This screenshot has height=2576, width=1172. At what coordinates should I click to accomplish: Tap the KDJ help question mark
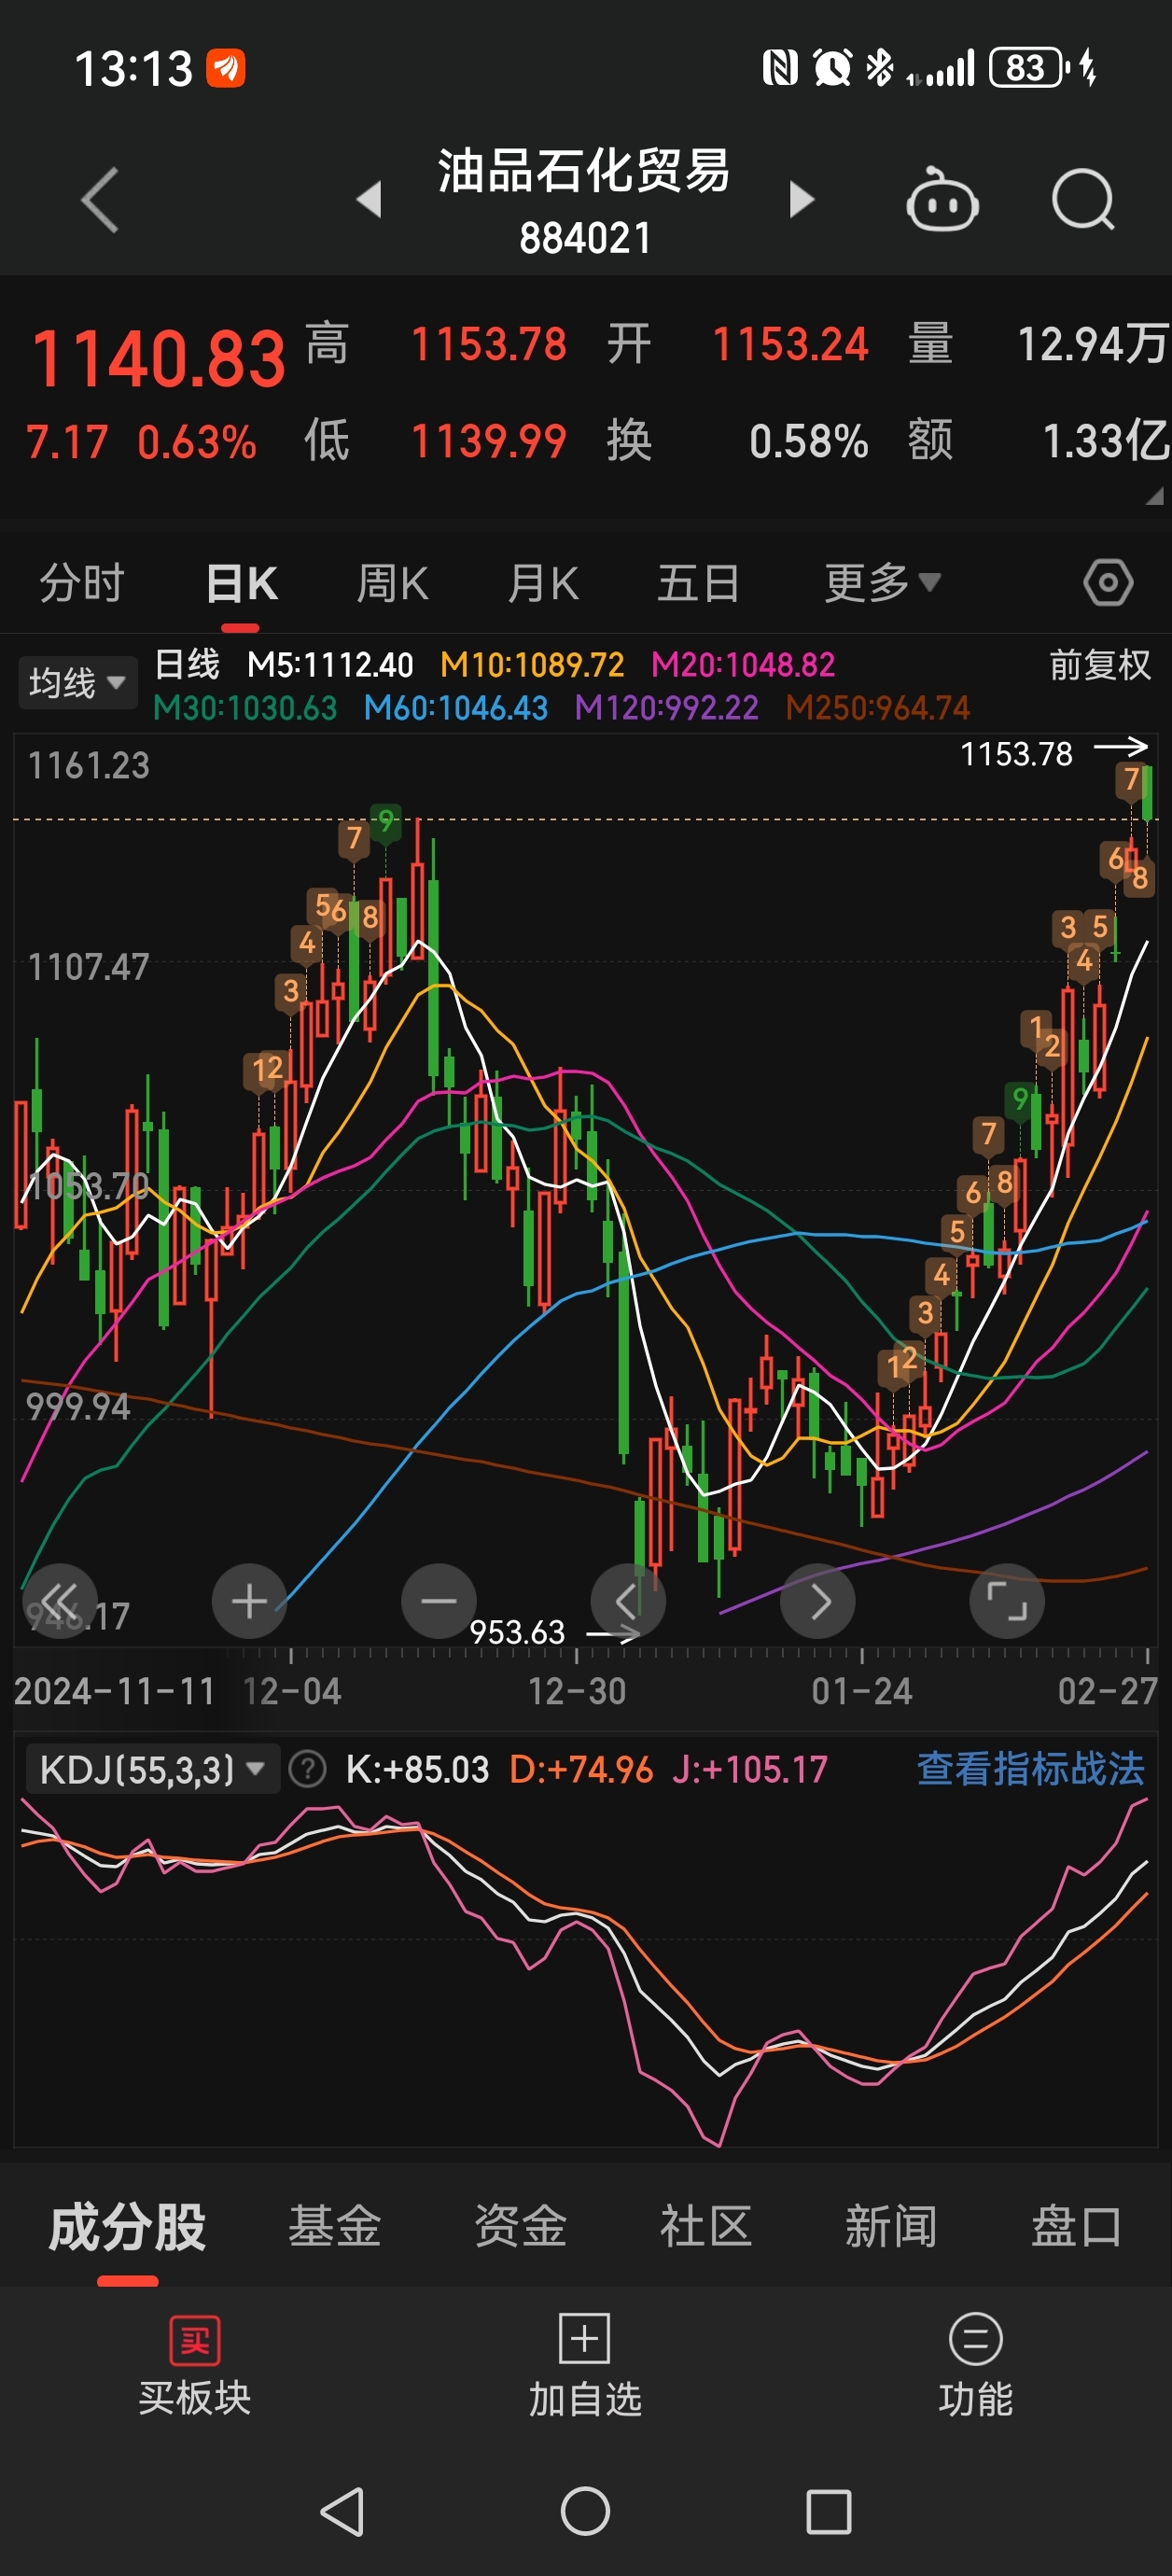(307, 1770)
